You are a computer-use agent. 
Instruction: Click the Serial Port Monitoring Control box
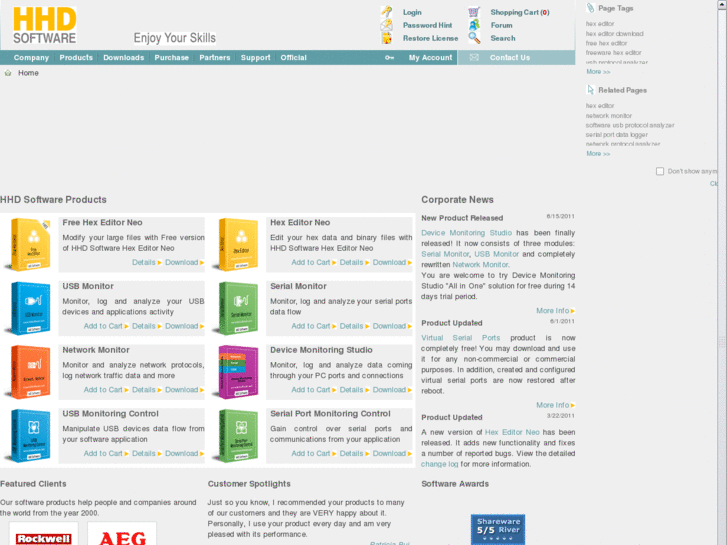[x=236, y=436]
